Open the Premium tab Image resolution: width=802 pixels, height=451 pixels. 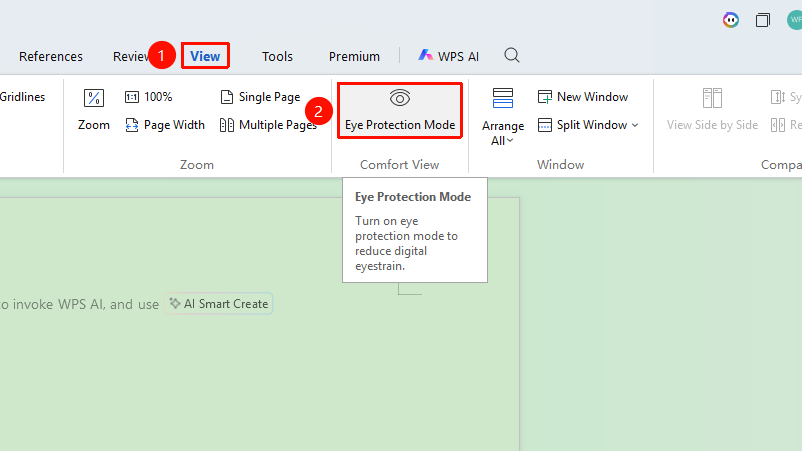354,56
